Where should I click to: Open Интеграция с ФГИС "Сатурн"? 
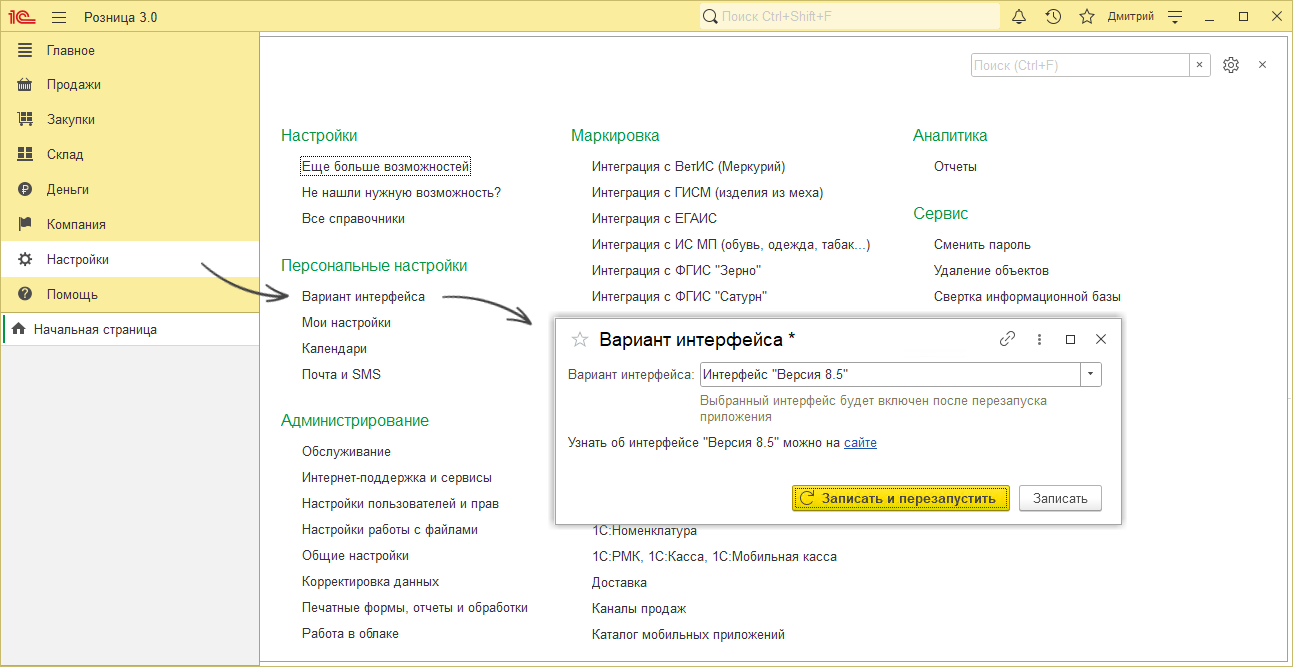click(679, 297)
